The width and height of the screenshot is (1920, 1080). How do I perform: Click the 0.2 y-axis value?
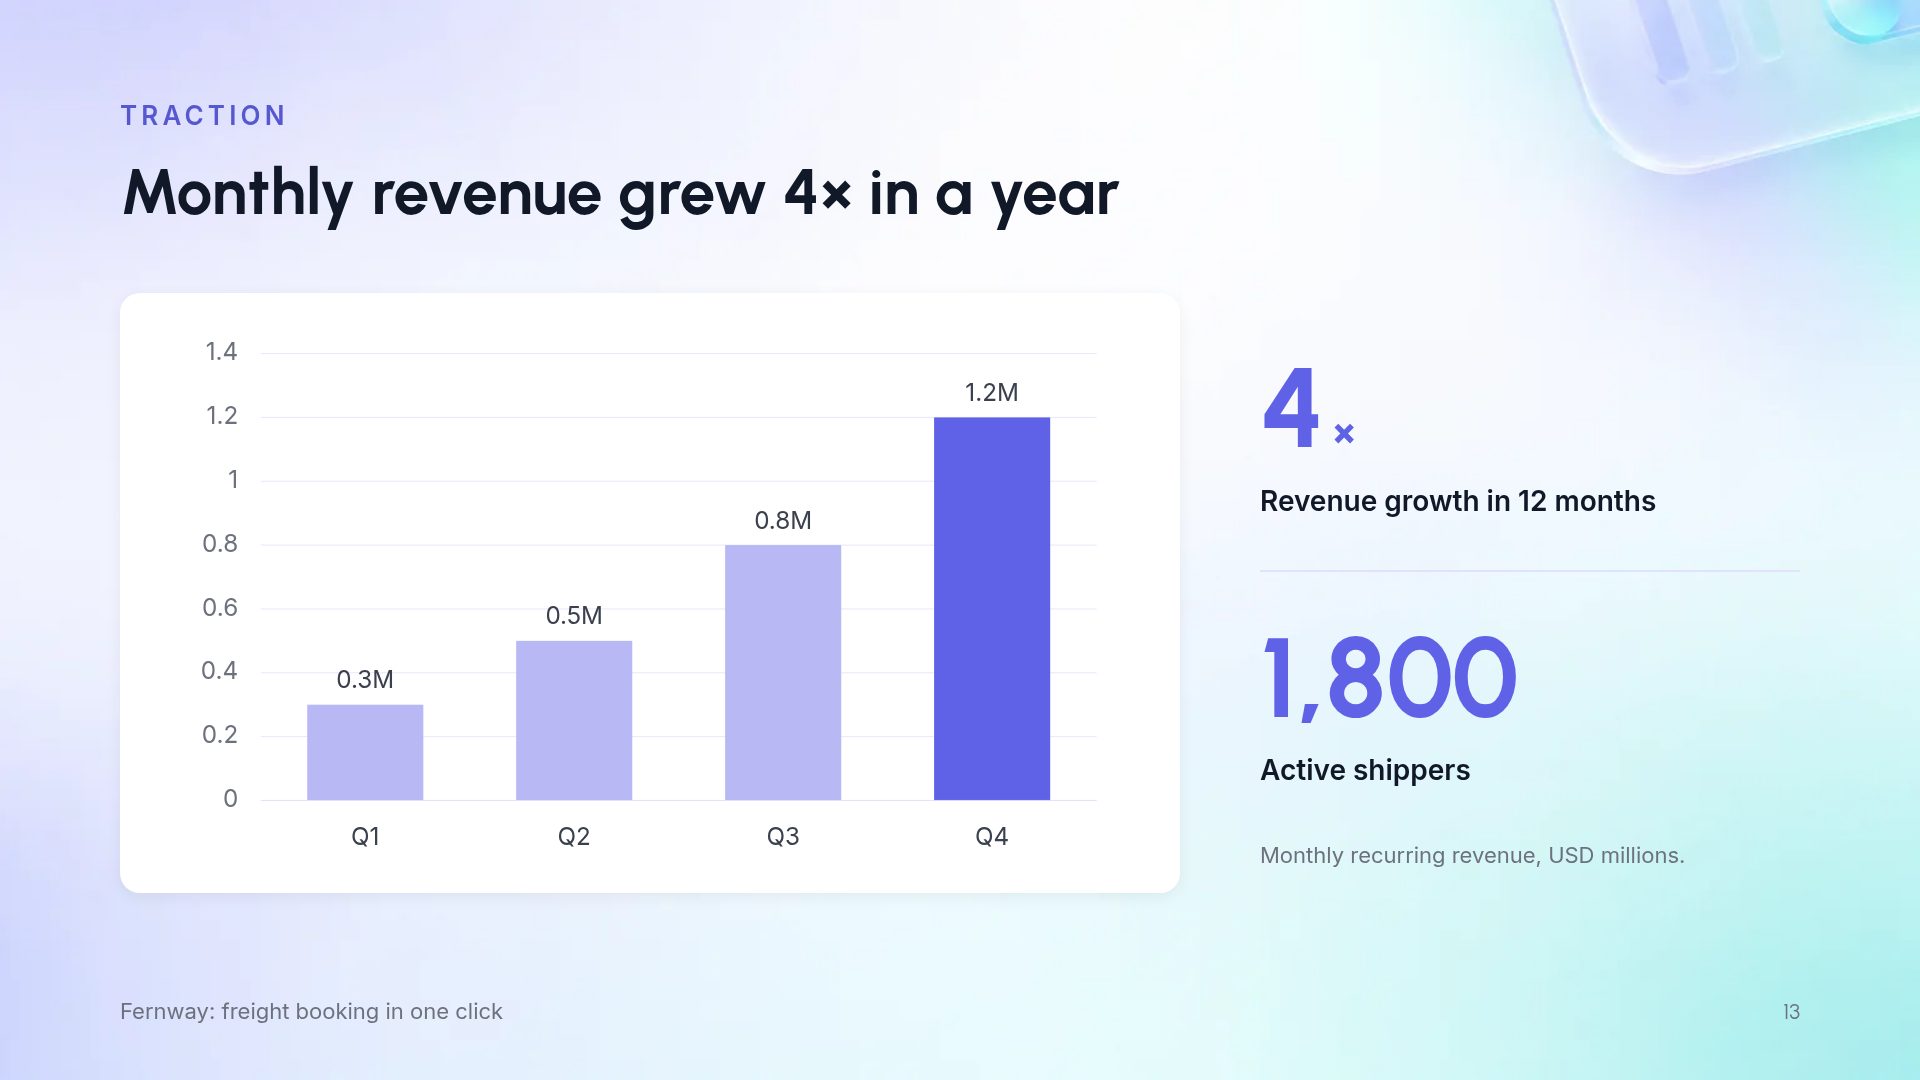(220, 735)
